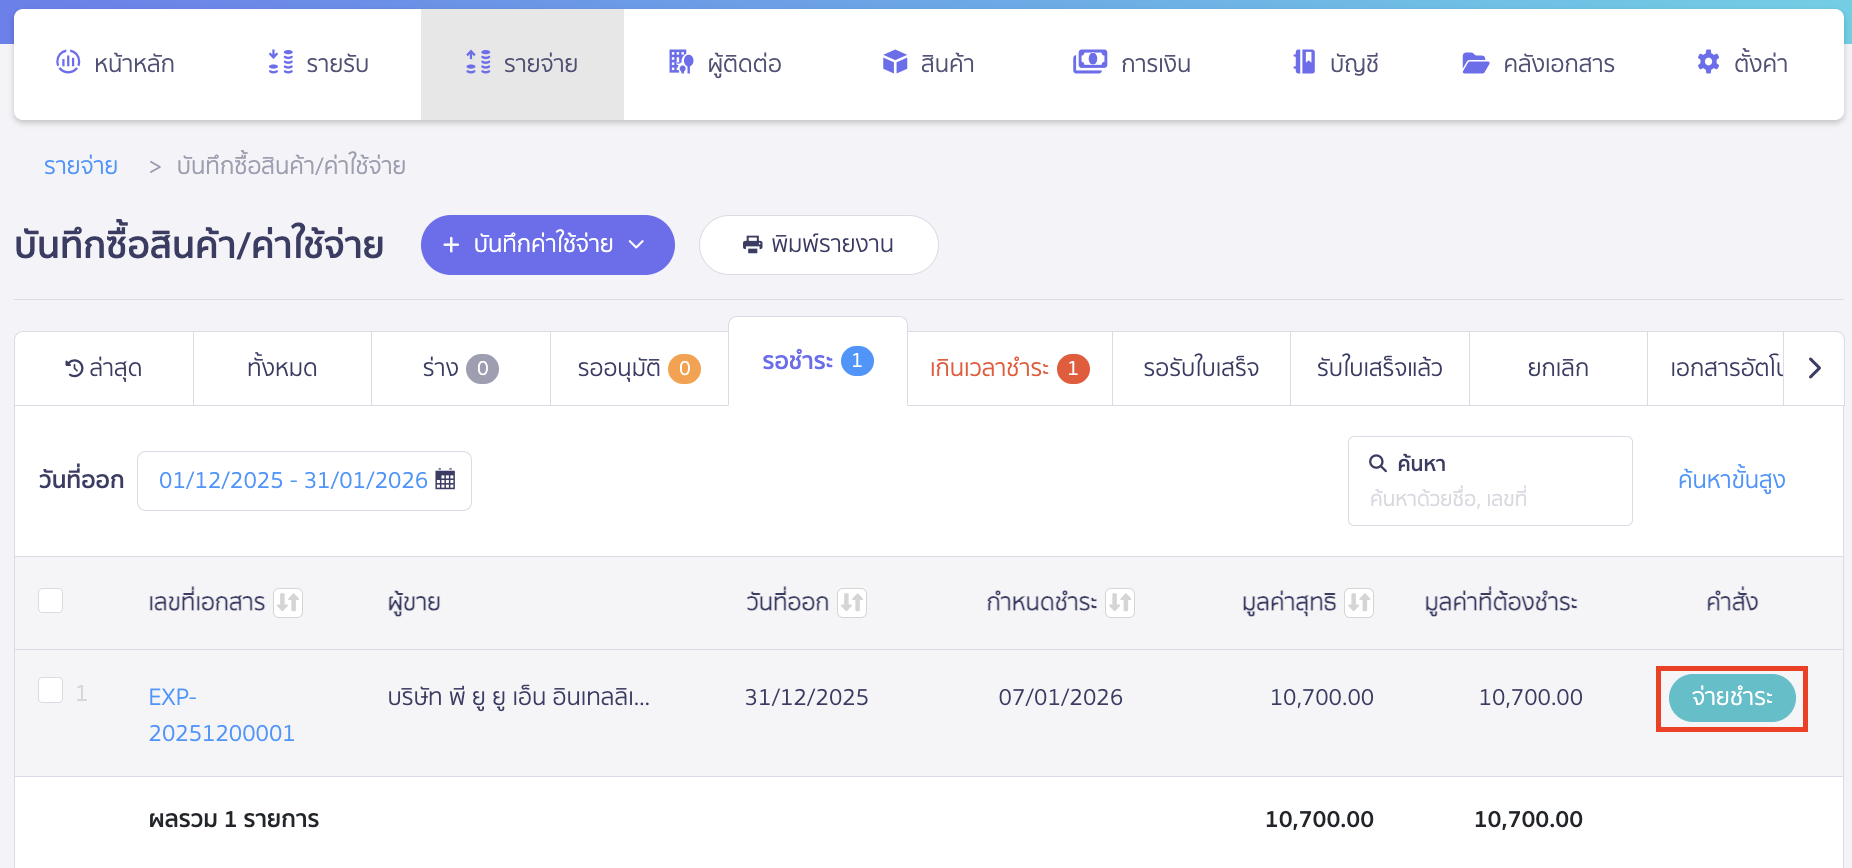The image size is (1852, 868).
Task: Expand the บันทึกค่าใช้จ่าย dropdown button
Action: [548, 245]
